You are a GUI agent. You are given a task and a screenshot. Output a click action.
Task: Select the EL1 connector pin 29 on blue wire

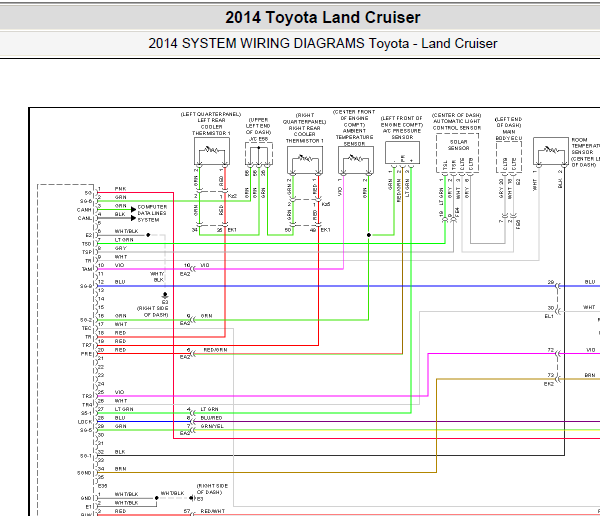(557, 286)
